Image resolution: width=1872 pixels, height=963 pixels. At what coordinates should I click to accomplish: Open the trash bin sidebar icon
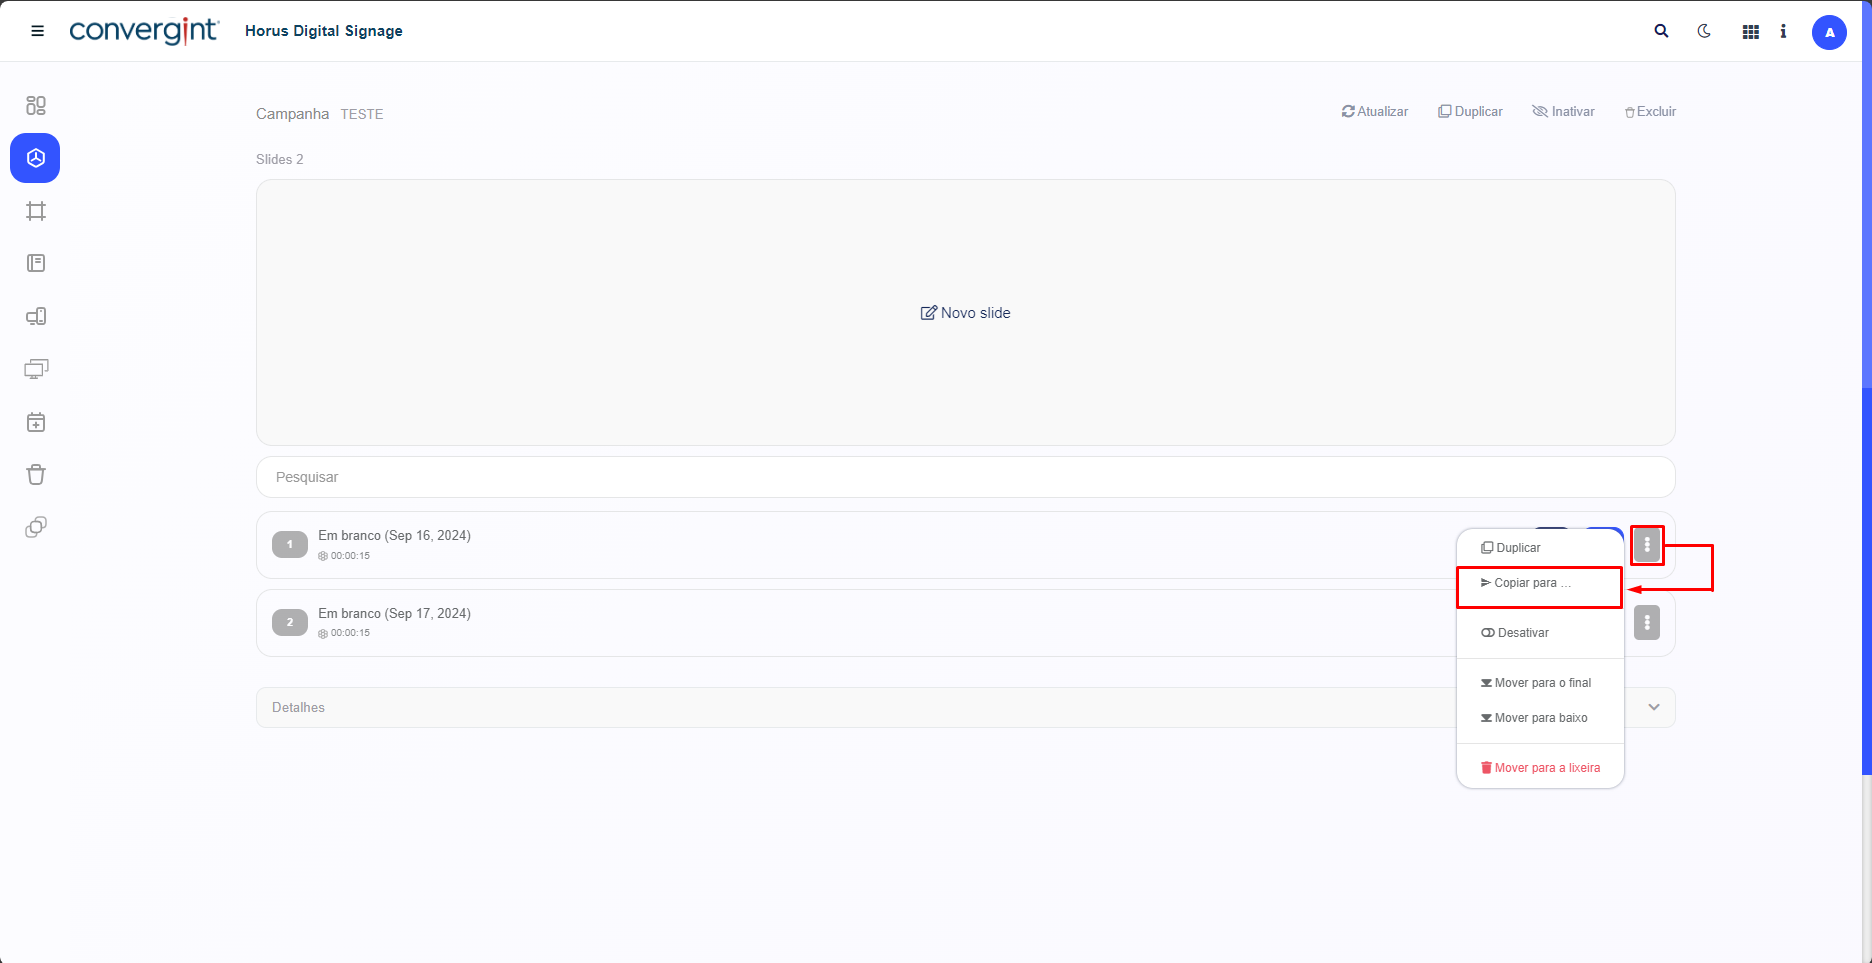[x=36, y=475]
